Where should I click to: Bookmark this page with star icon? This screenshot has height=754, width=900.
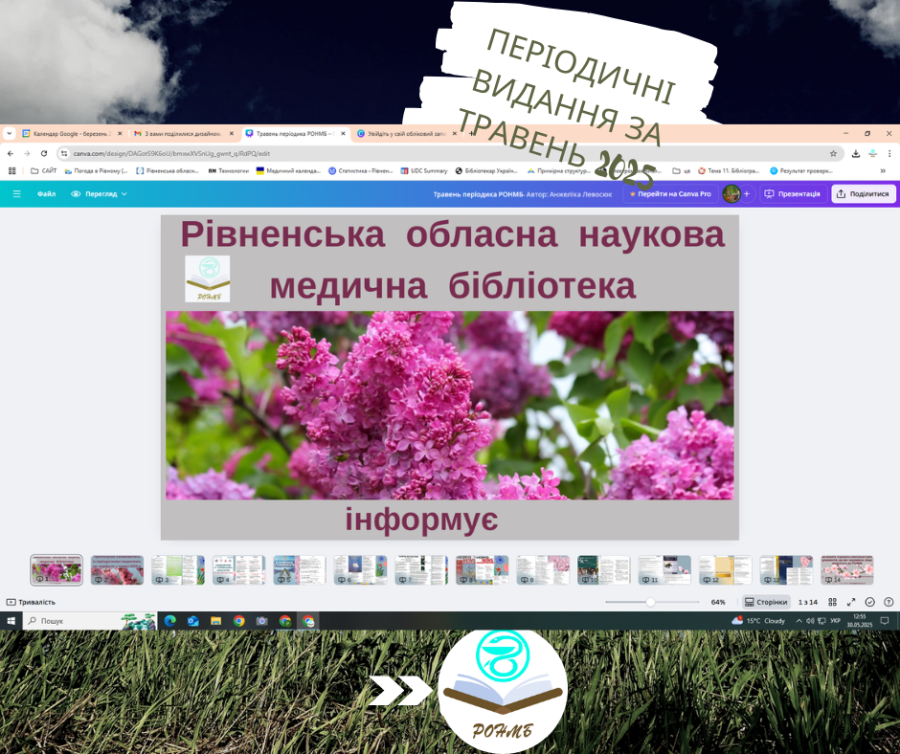[x=833, y=153]
